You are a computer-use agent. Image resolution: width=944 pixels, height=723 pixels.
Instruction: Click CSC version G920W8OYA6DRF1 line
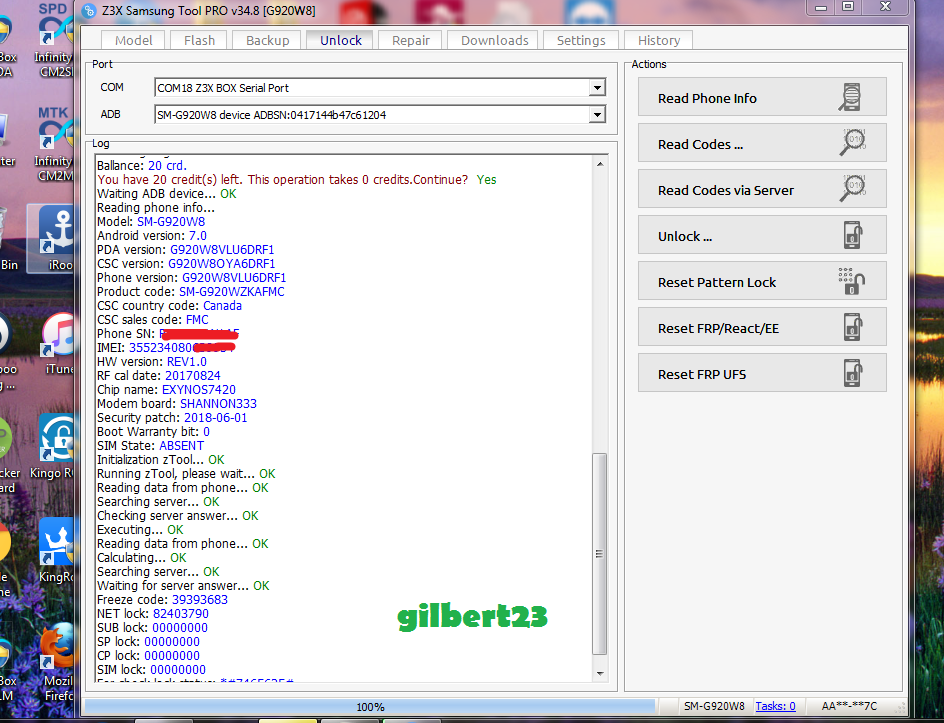coord(186,264)
